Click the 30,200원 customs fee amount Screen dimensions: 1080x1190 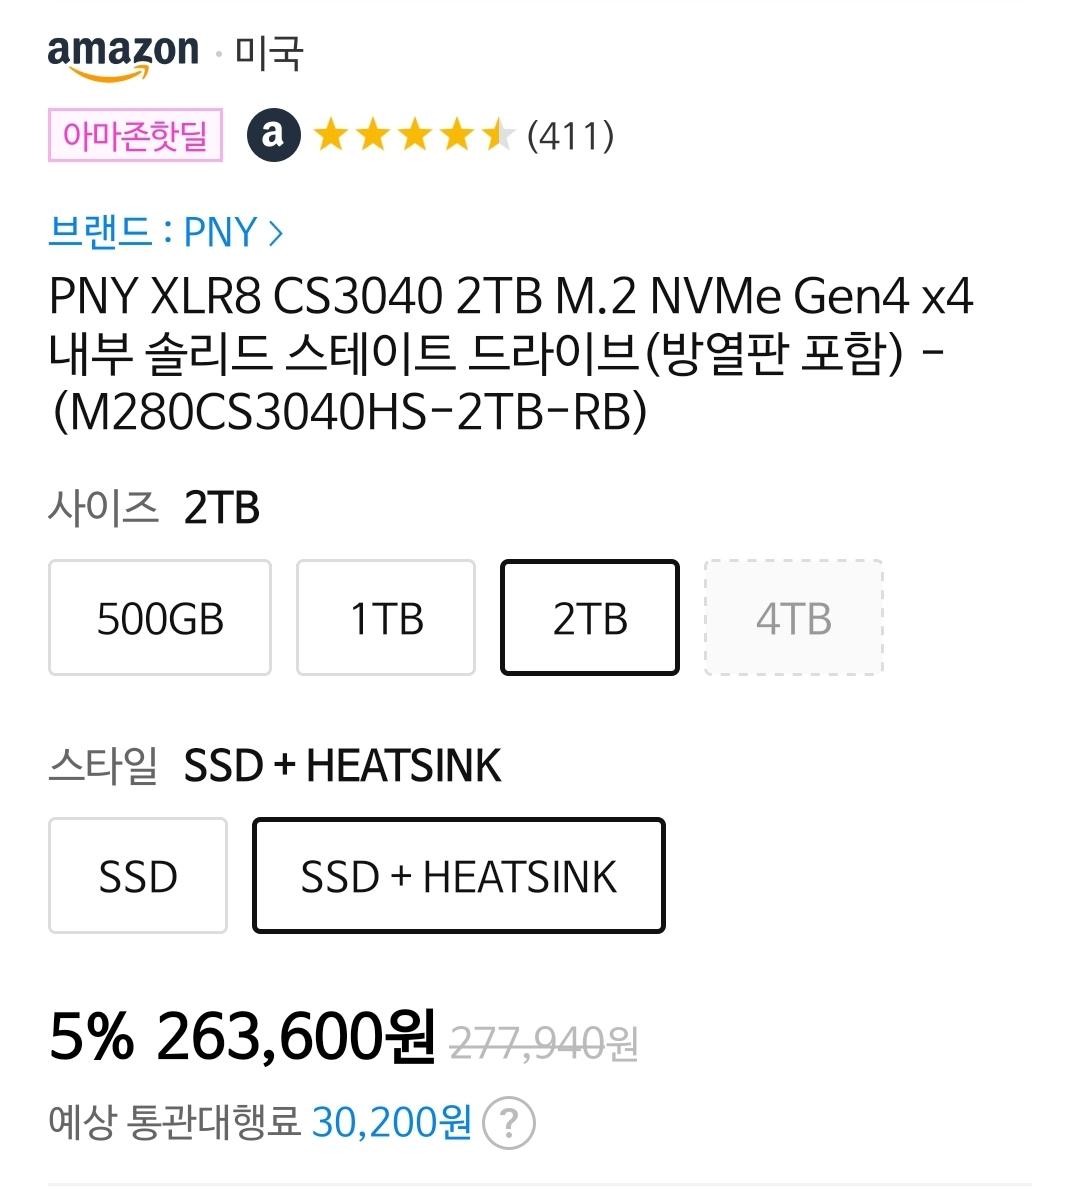point(392,1122)
